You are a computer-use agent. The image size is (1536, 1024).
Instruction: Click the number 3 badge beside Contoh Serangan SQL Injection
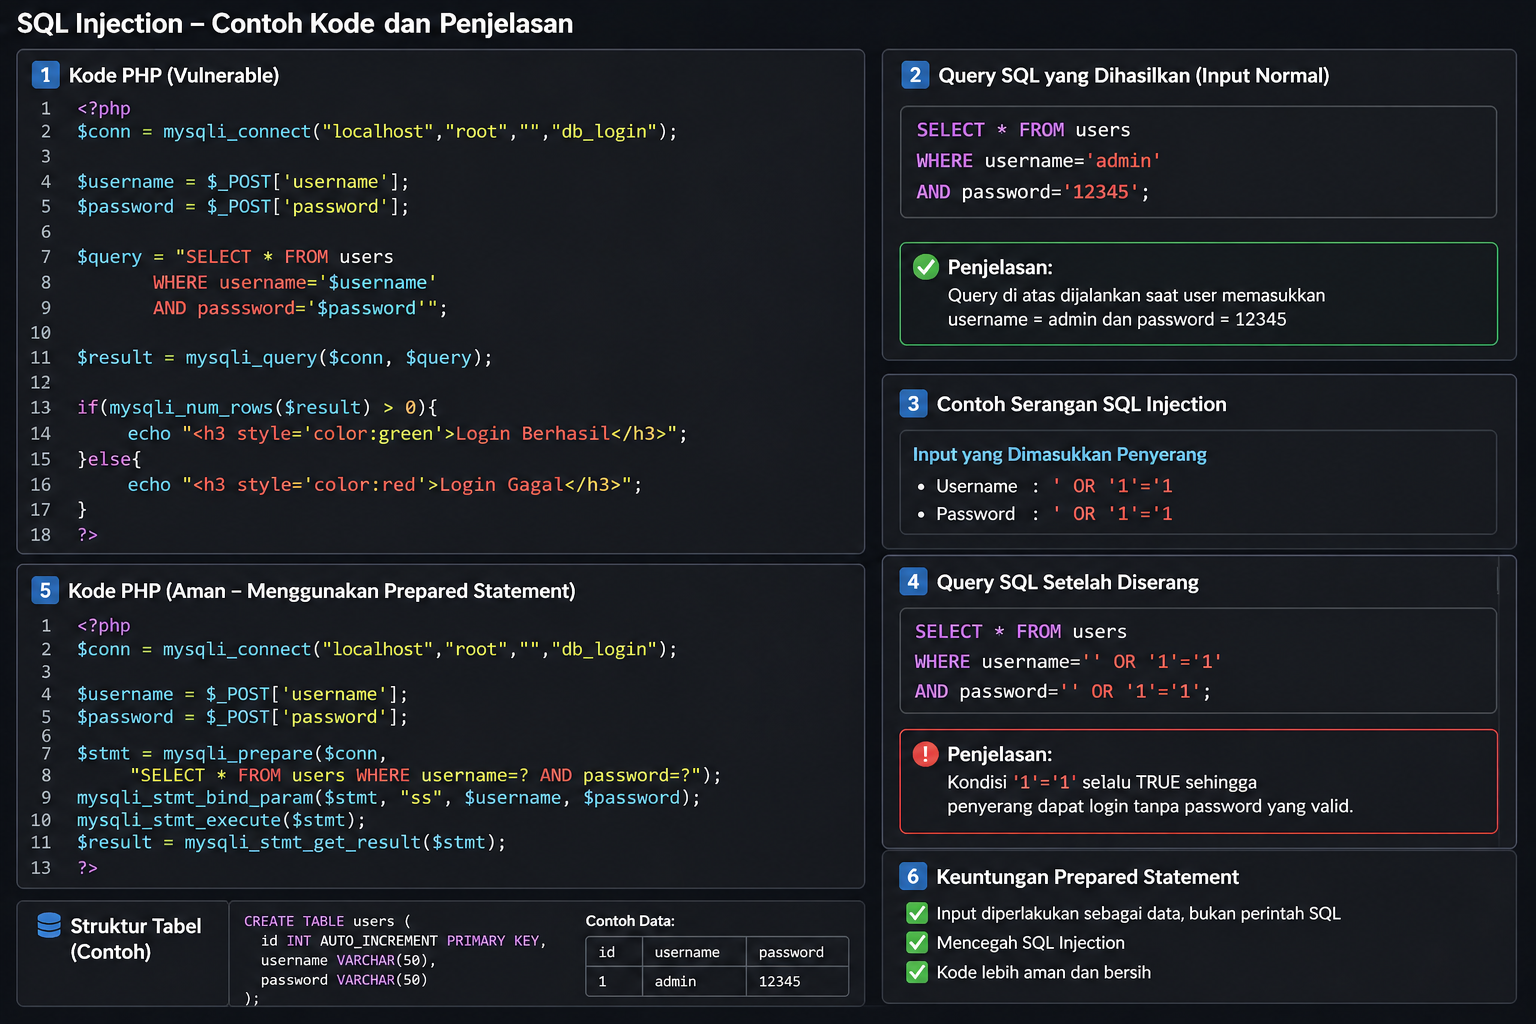click(x=913, y=403)
